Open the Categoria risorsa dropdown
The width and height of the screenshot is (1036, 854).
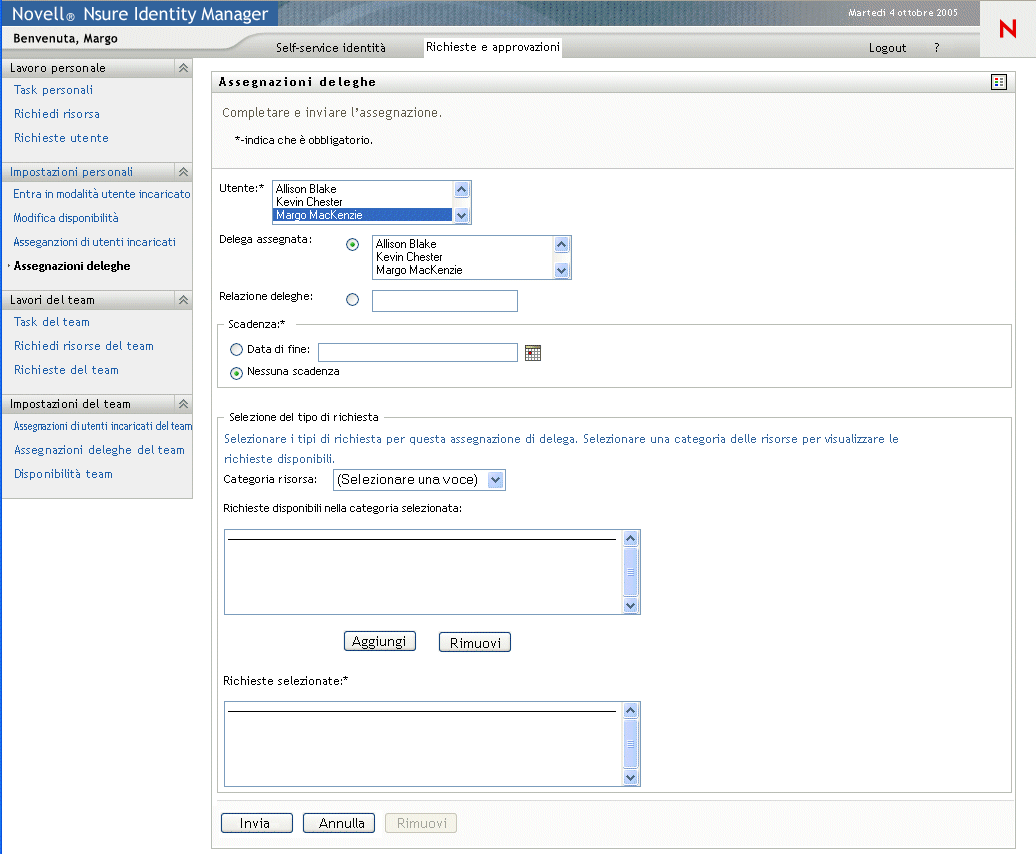click(419, 480)
